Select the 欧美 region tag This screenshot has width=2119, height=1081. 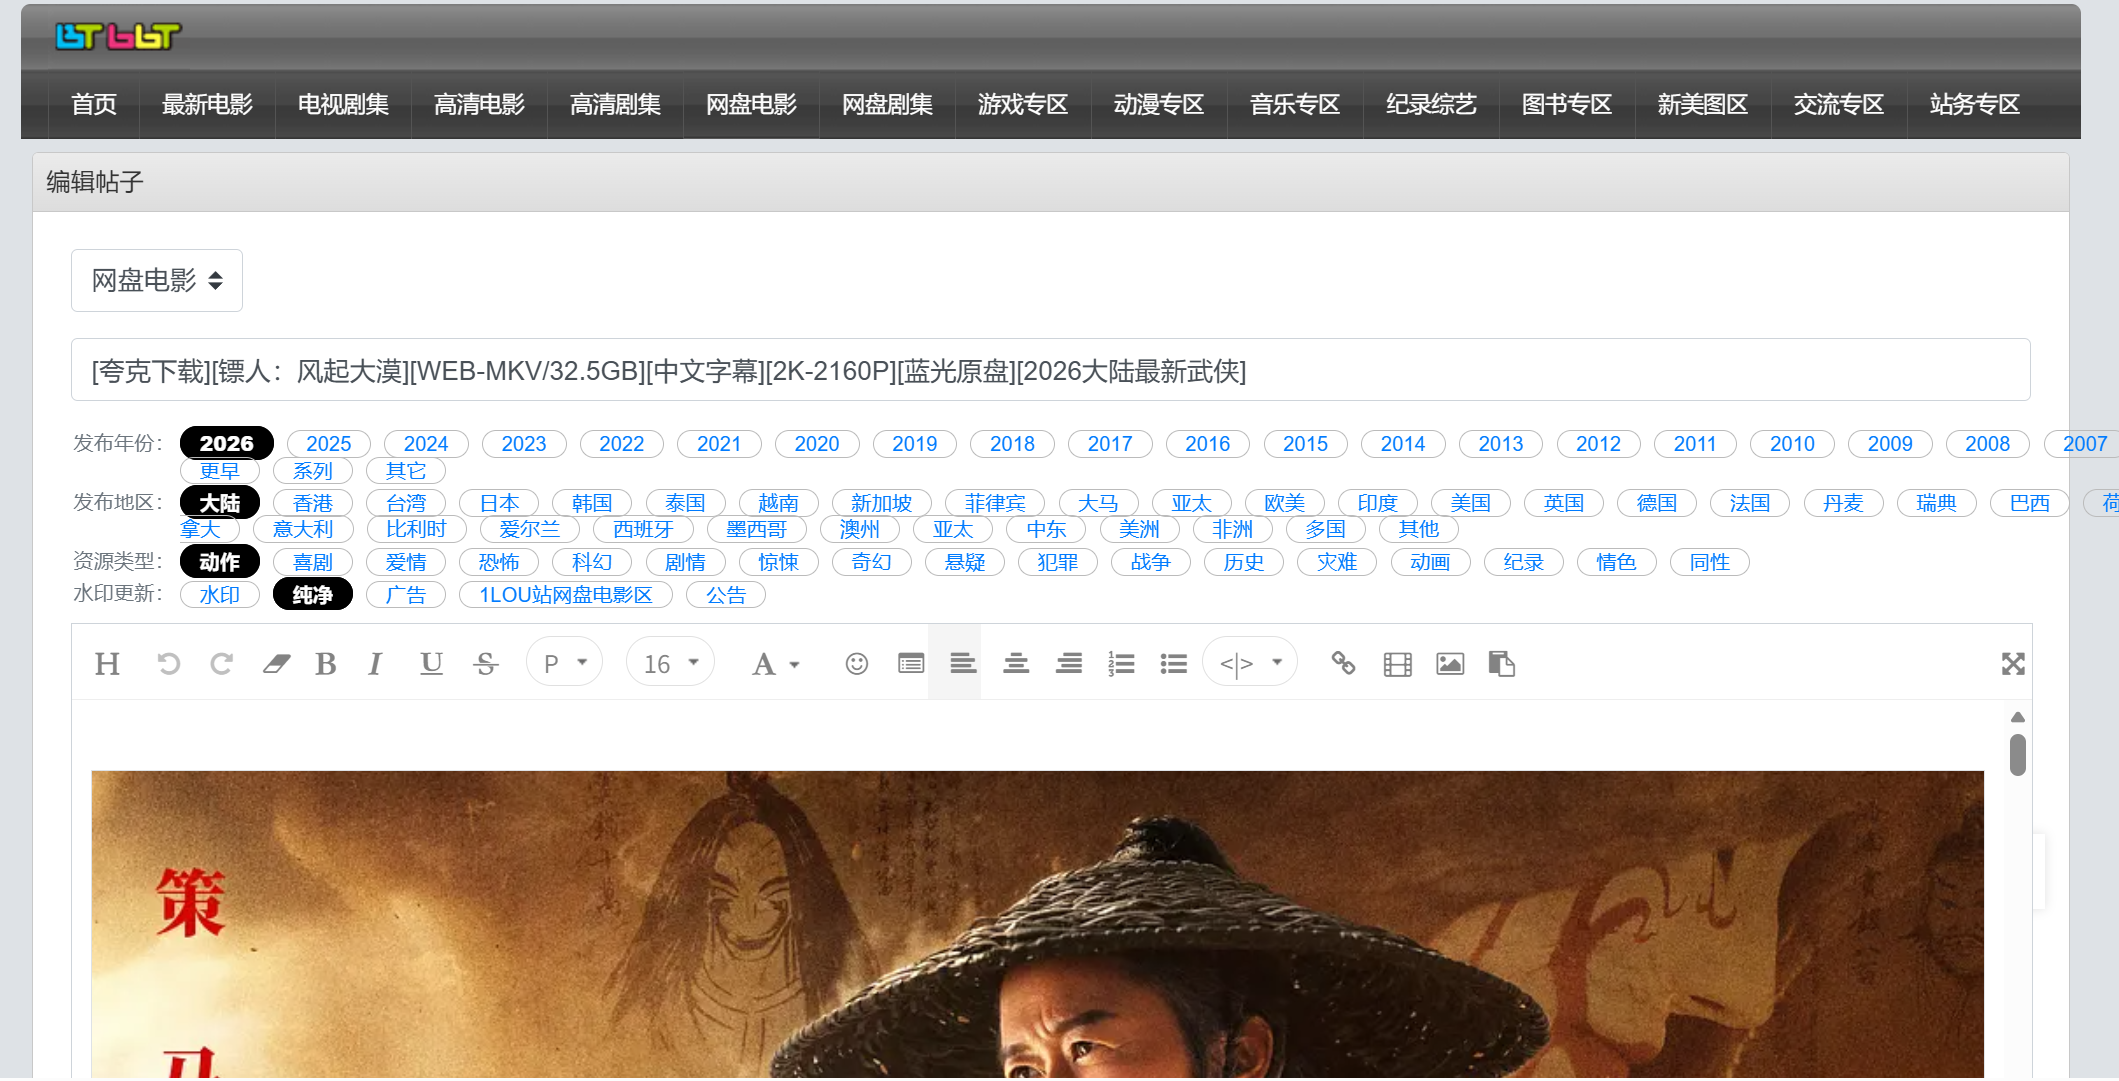pos(1285,503)
